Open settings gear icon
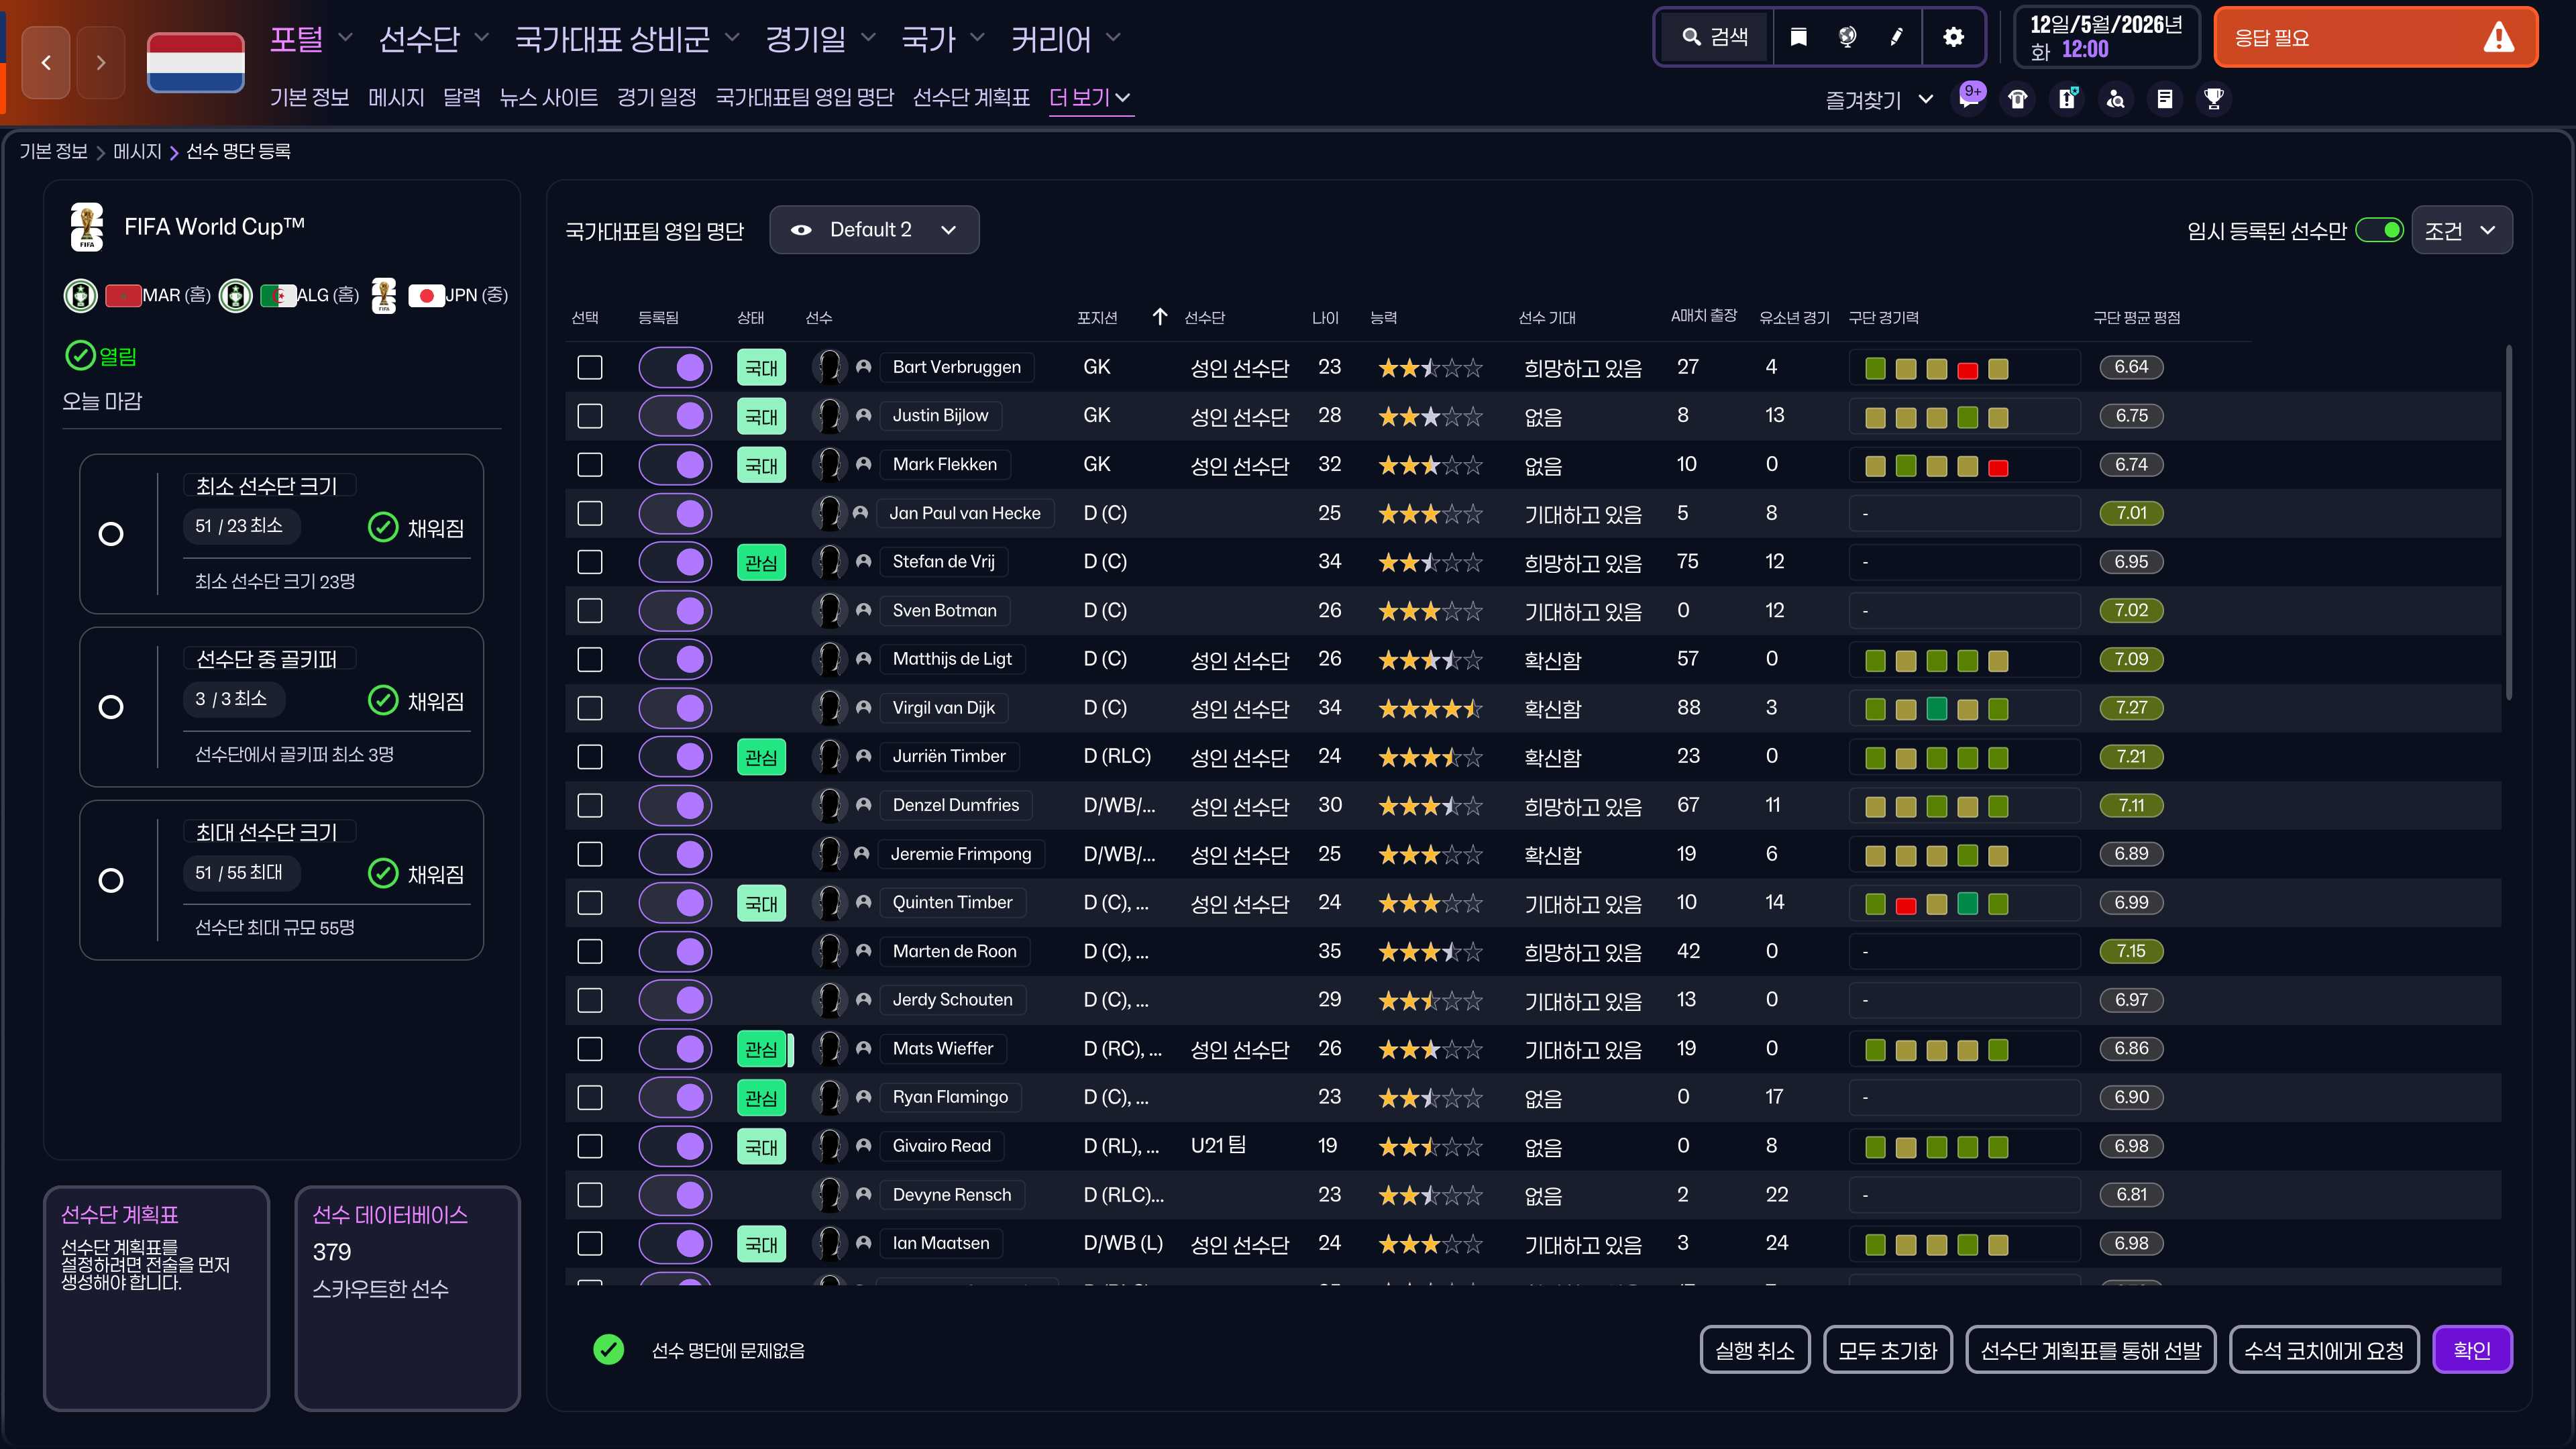This screenshot has height=1449, width=2576. 1953,38
